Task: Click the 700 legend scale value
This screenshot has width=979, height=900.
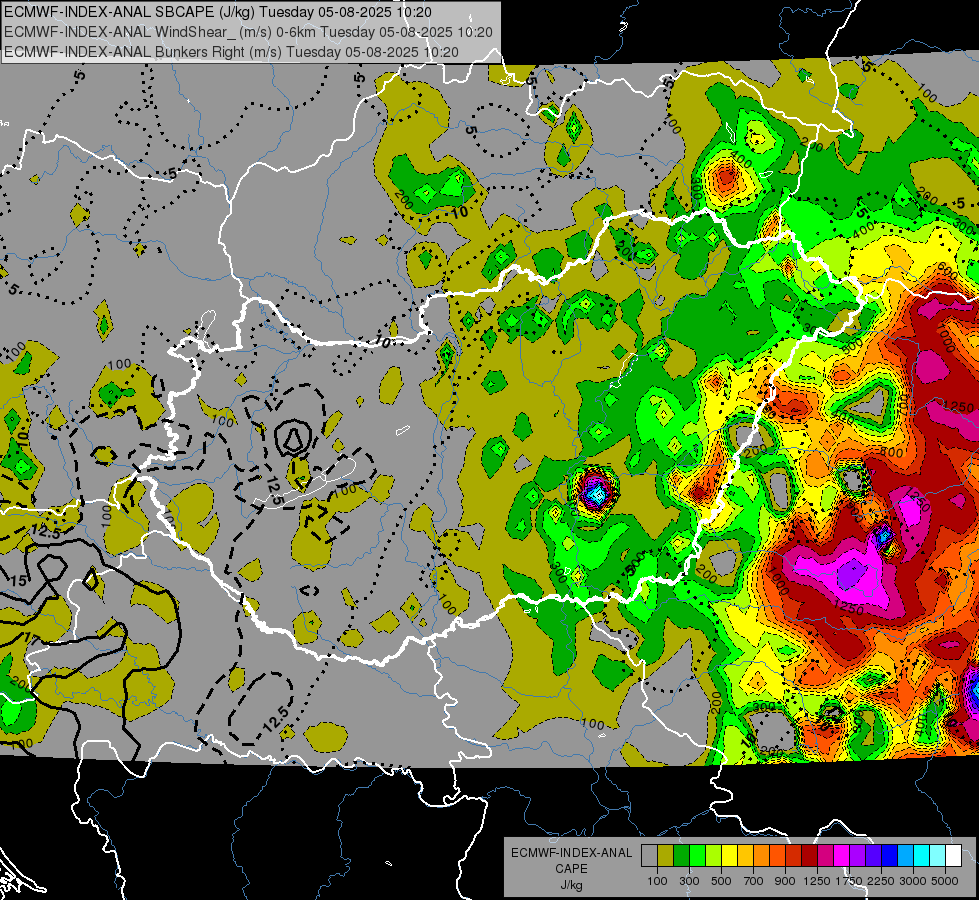Action: coord(754,881)
